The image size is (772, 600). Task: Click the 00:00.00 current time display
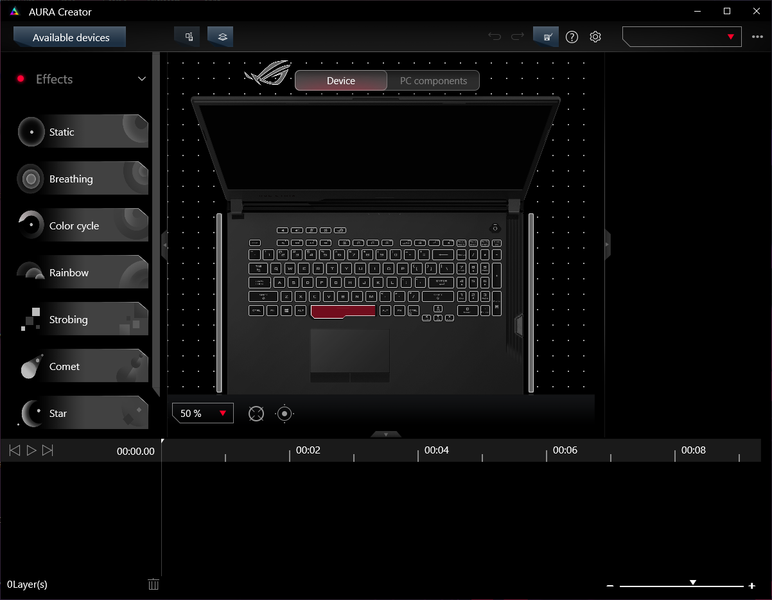pyautogui.click(x=135, y=451)
